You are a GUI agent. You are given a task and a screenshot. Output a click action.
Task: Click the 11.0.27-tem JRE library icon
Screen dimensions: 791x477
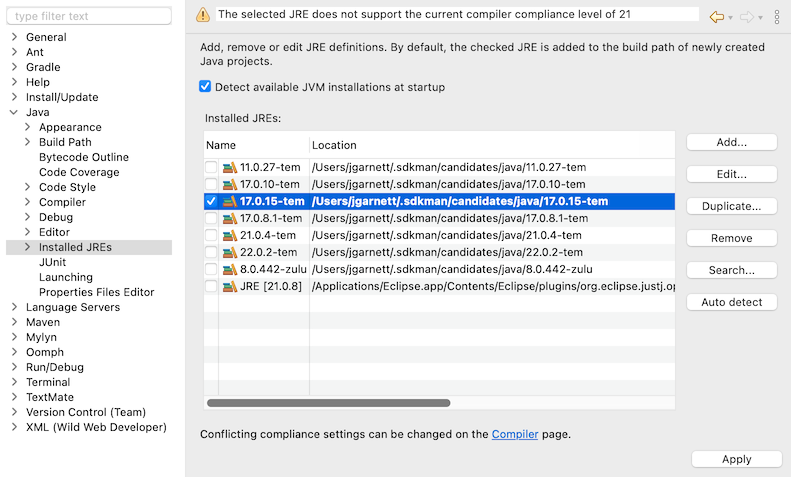(x=229, y=167)
